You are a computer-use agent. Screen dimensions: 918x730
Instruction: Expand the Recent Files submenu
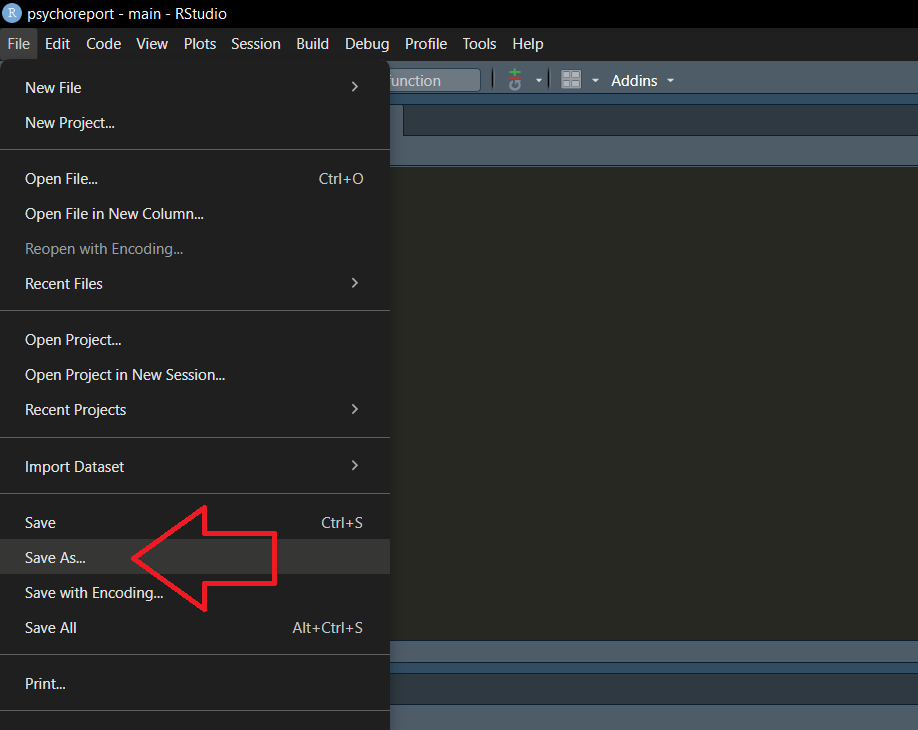[x=194, y=284]
